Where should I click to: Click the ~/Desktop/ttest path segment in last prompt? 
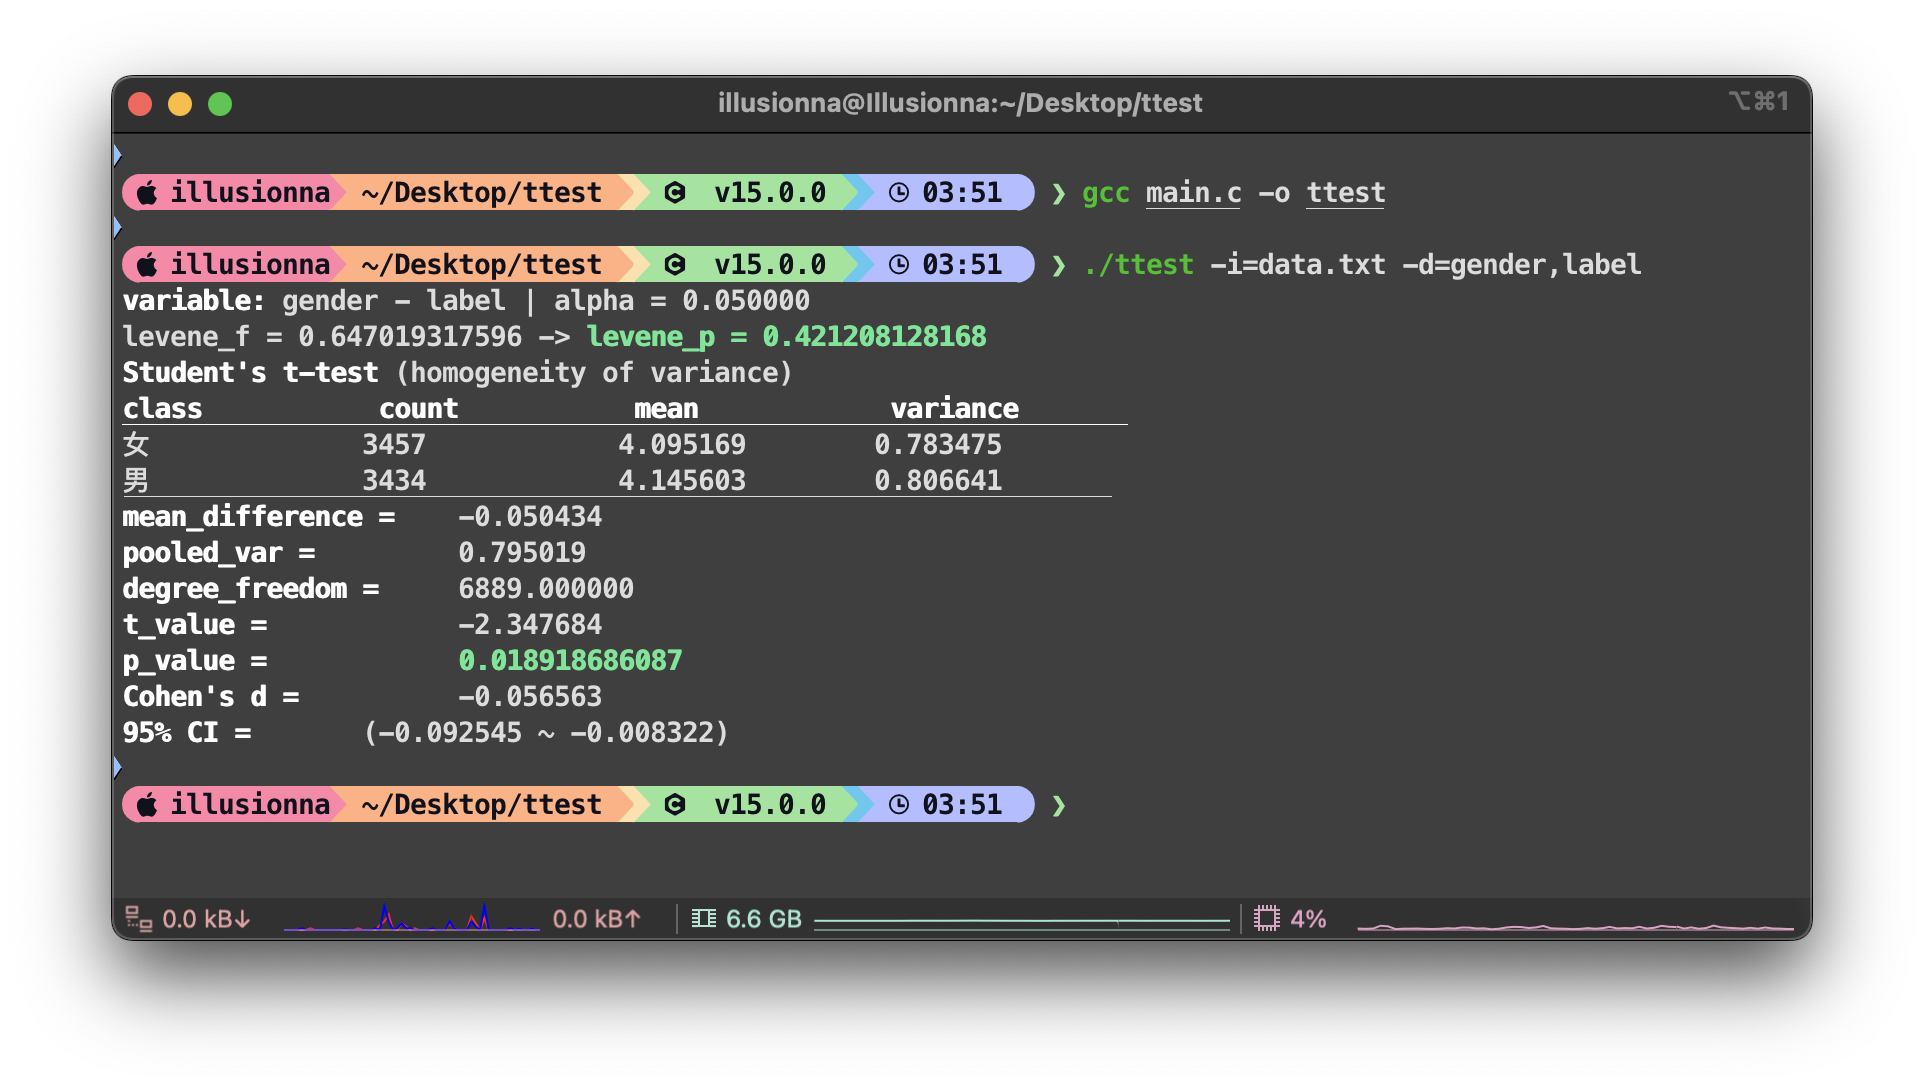pos(481,805)
